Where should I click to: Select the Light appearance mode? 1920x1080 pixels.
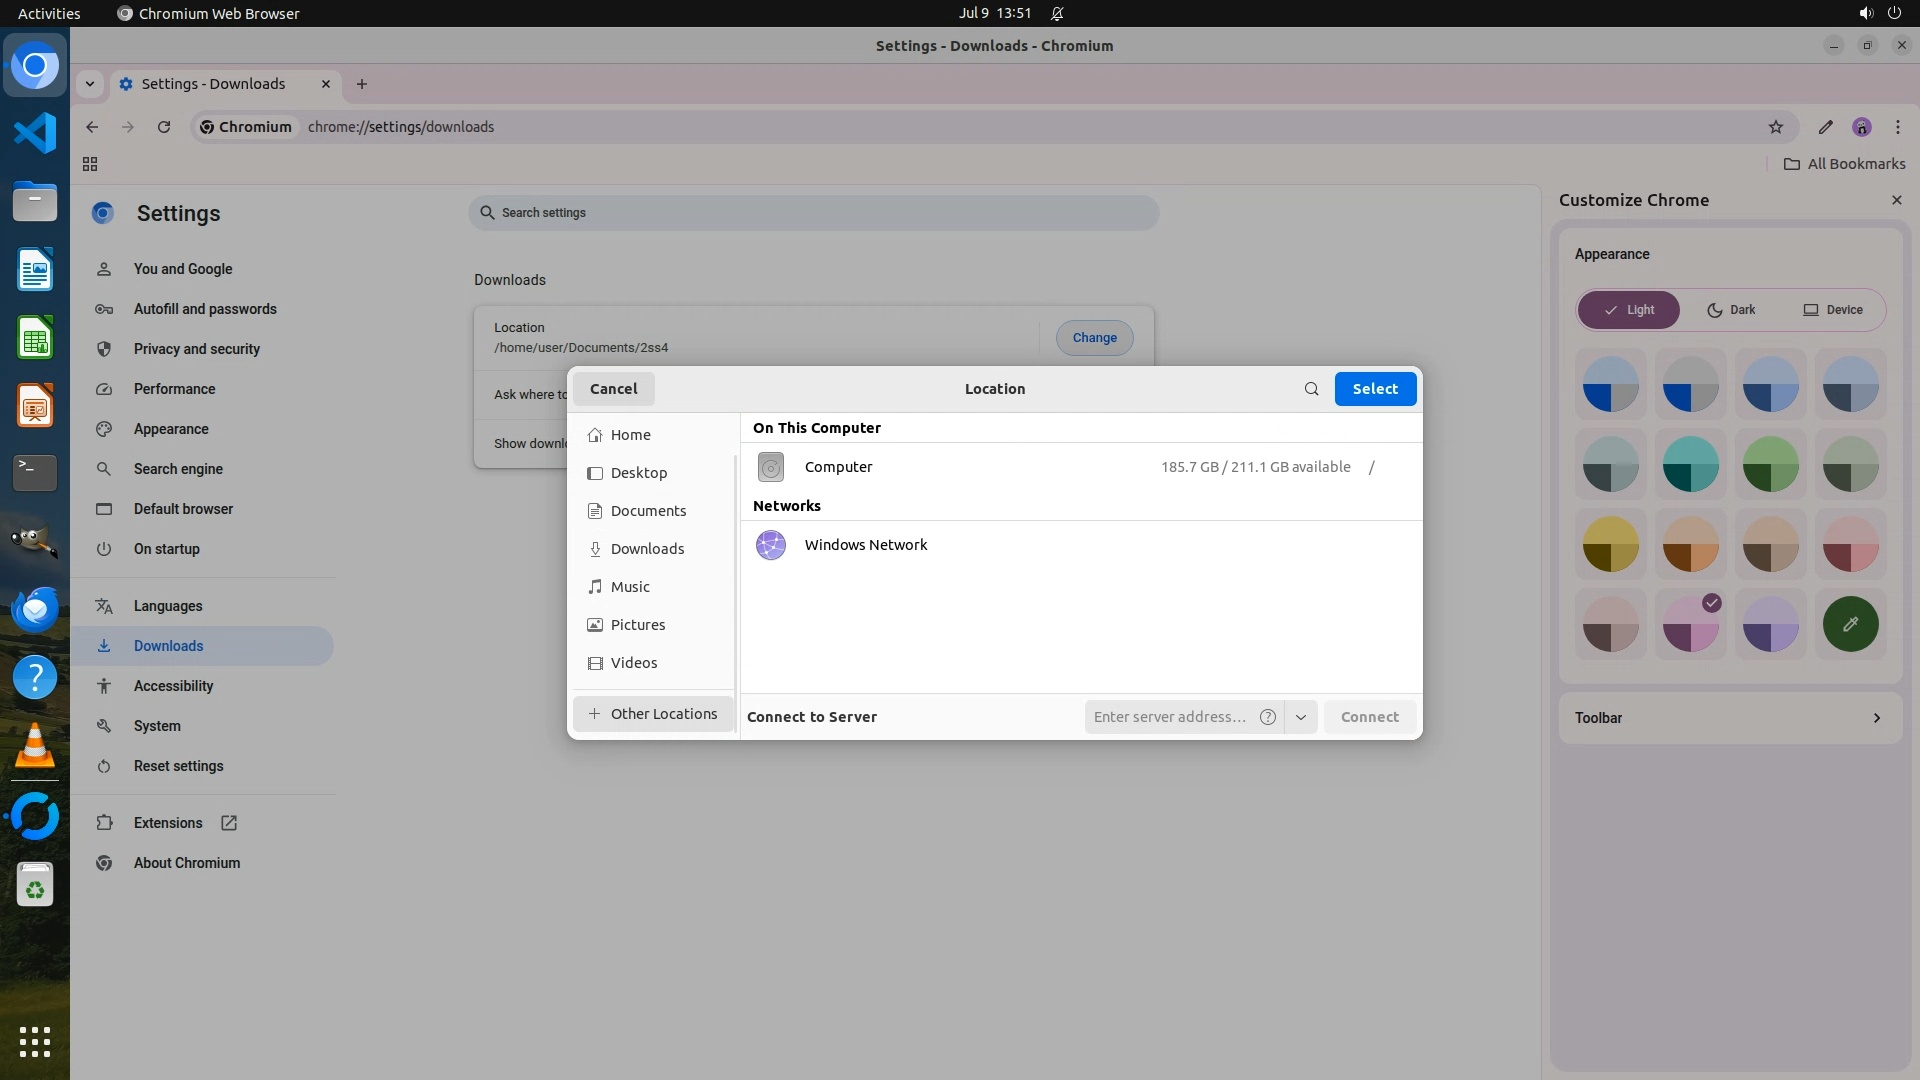click(x=1629, y=310)
